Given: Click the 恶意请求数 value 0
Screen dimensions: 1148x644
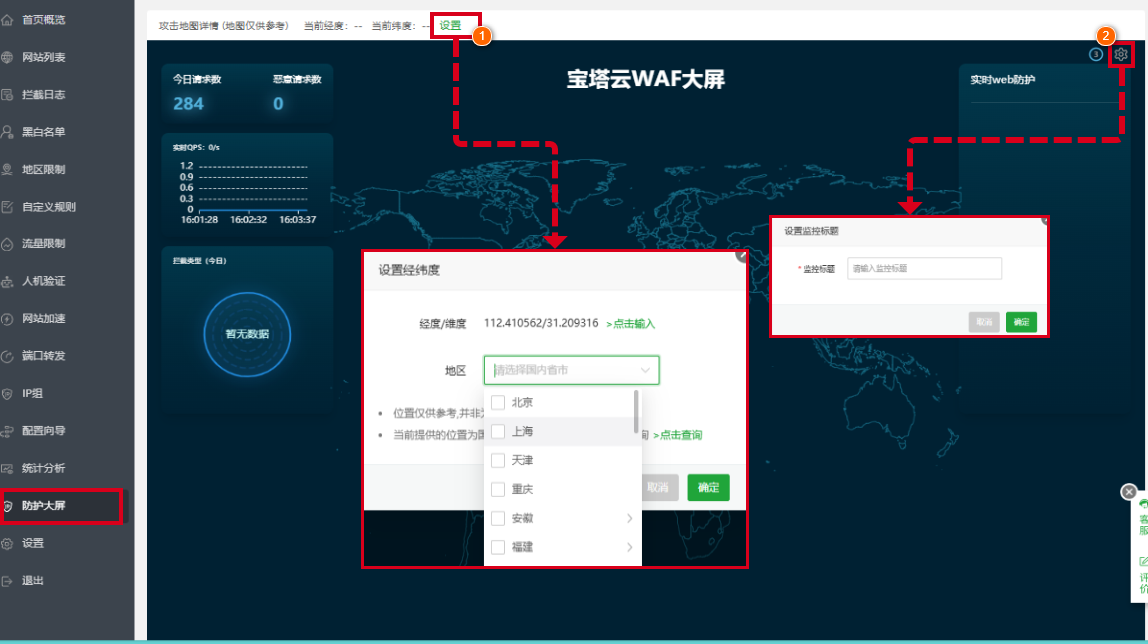Looking at the screenshot, I should (278, 104).
